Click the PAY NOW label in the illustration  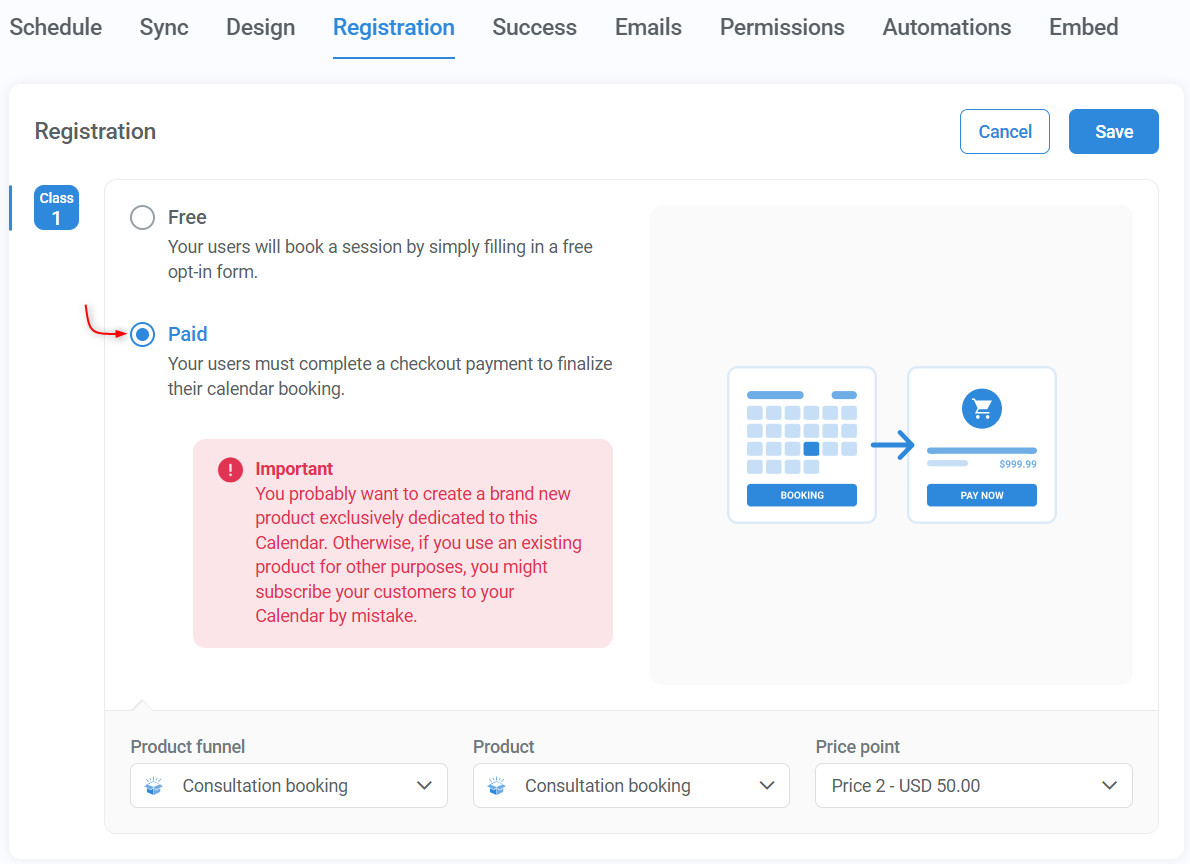[981, 494]
